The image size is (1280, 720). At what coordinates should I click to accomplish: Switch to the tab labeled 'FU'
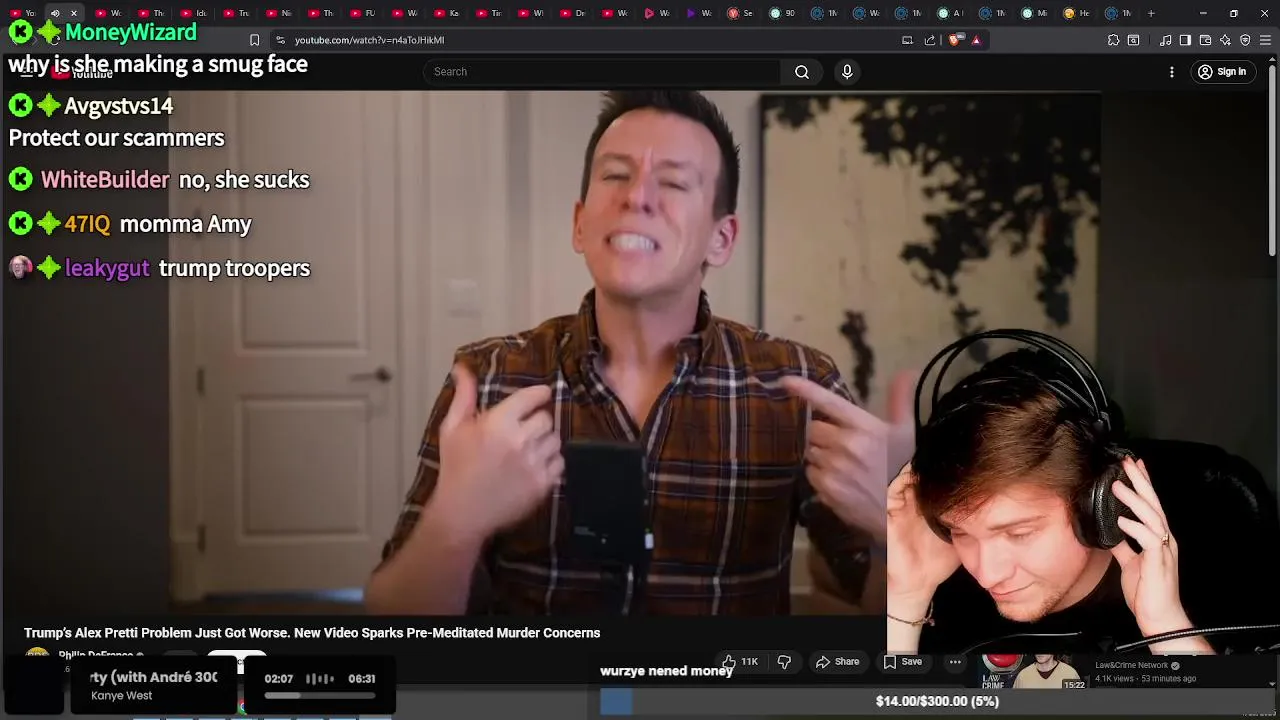tap(362, 13)
